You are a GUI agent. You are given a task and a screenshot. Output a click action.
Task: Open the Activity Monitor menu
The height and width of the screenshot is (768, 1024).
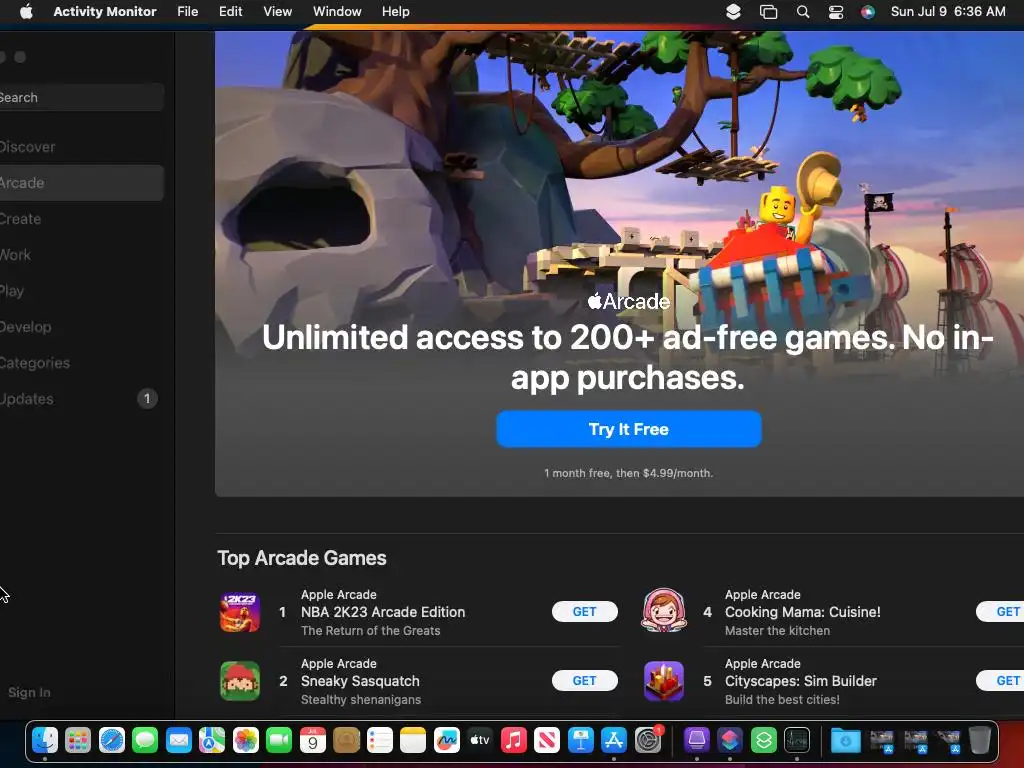(104, 11)
